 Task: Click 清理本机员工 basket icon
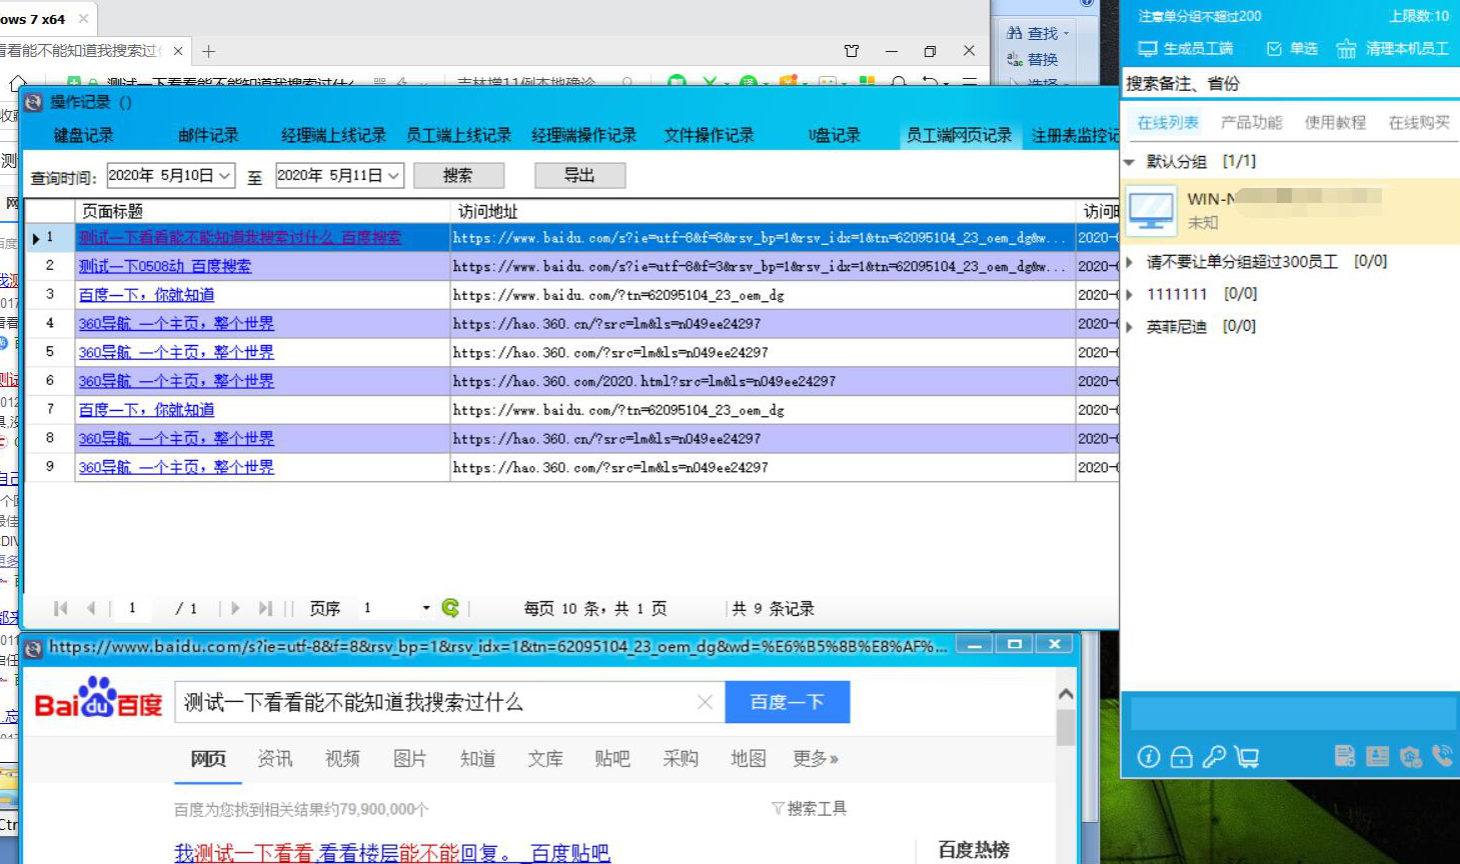[1347, 49]
